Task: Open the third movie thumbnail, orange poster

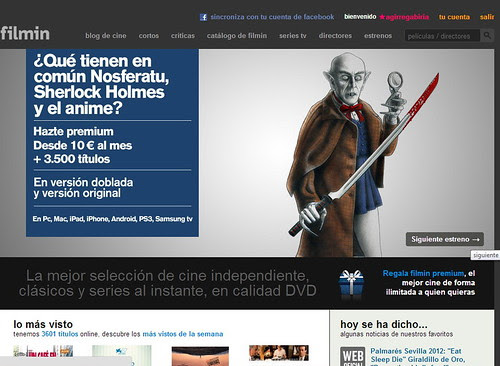Action: point(200,356)
